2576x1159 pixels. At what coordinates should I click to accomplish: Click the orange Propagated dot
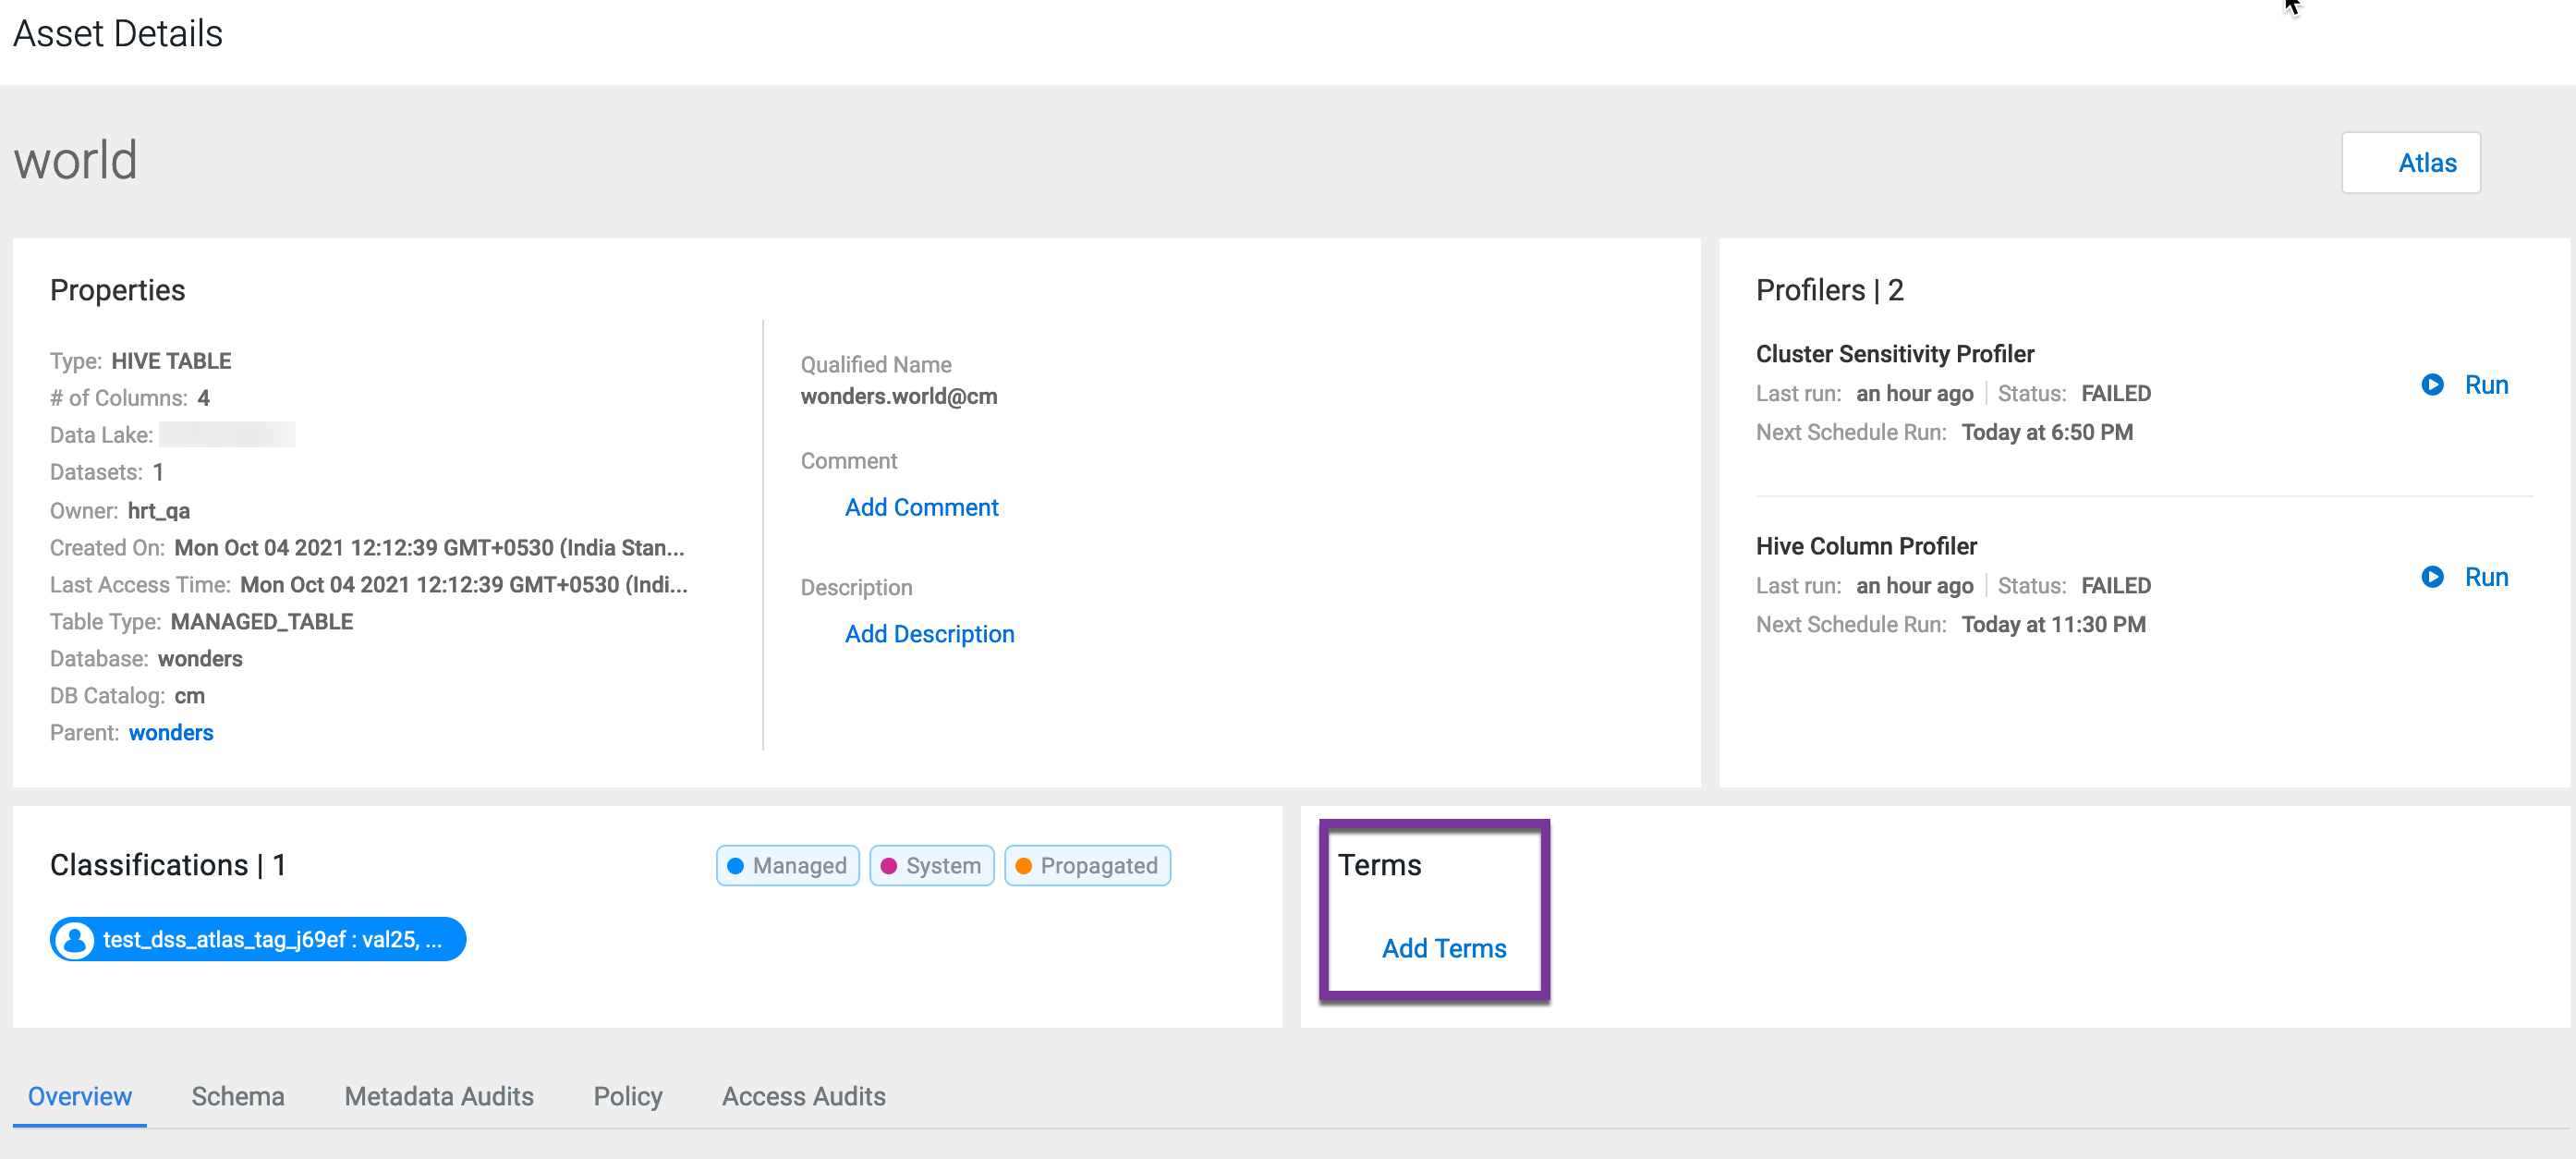1023,866
